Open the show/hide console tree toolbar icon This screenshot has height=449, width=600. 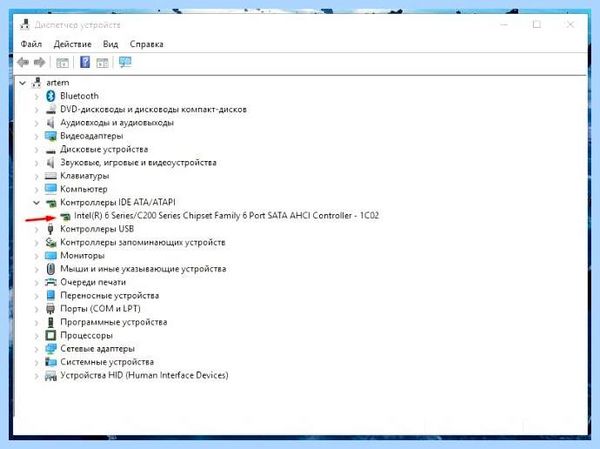(62, 62)
